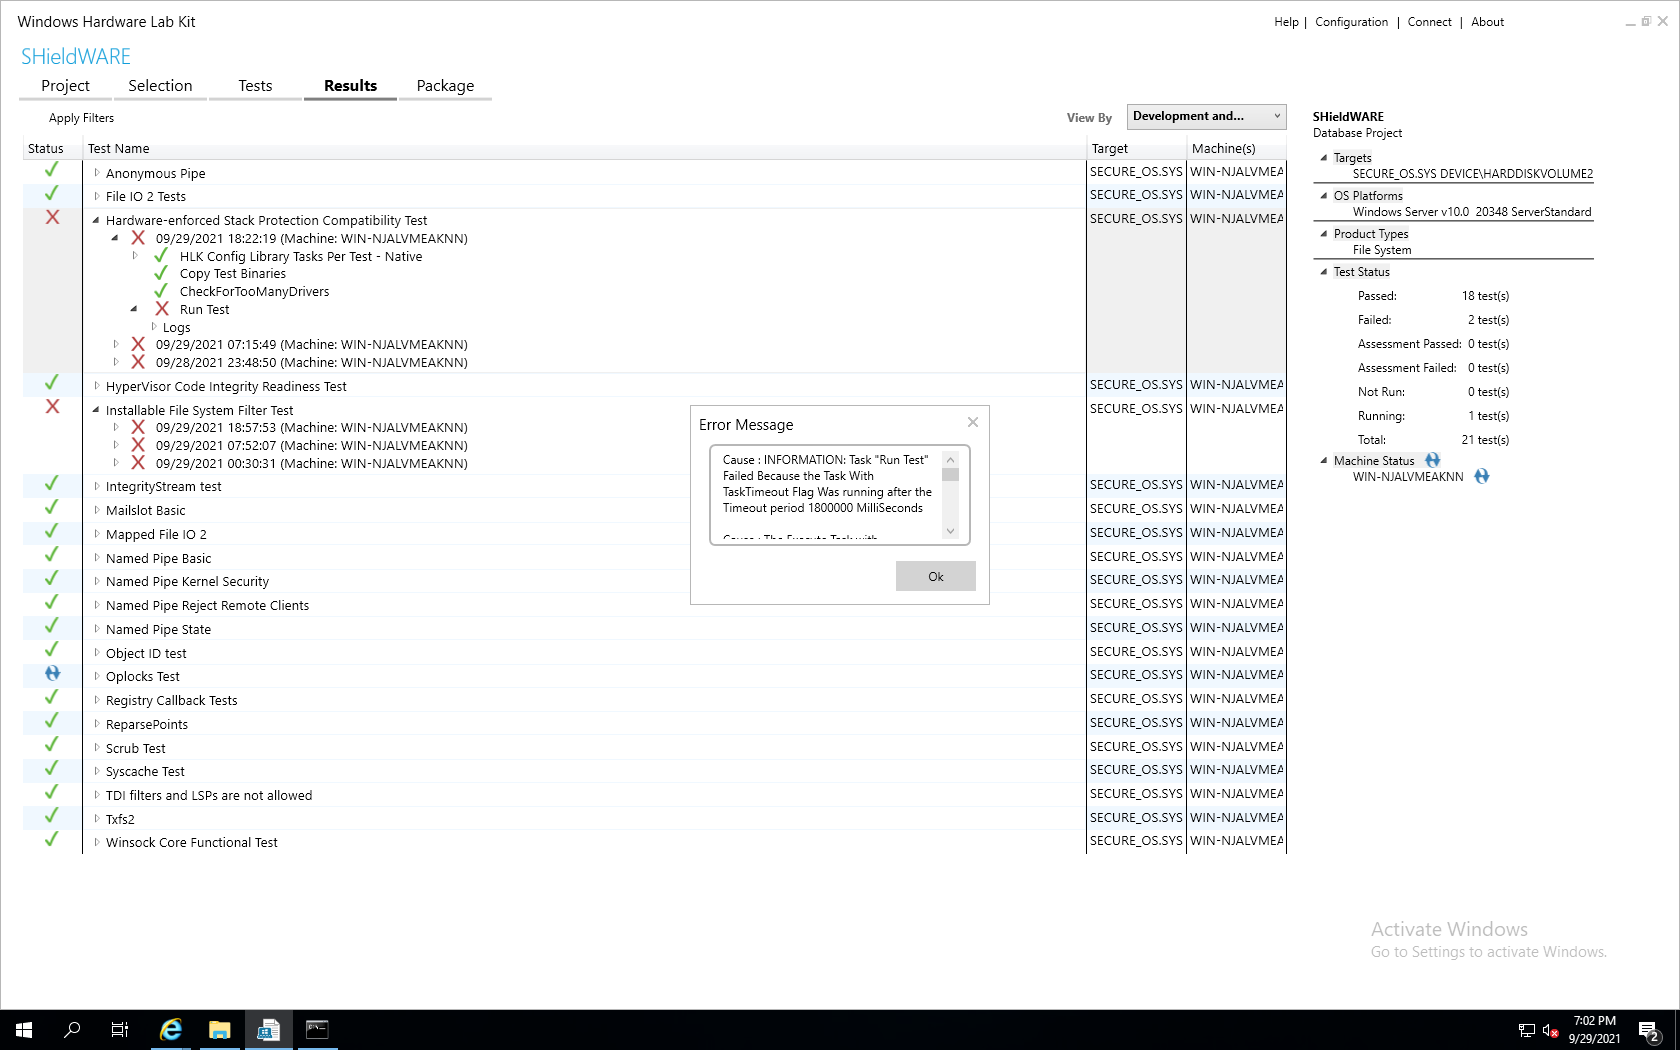Viewport: 1680px width, 1050px height.
Task: Open the notifications icon in the system tray
Action: tap(1649, 1030)
